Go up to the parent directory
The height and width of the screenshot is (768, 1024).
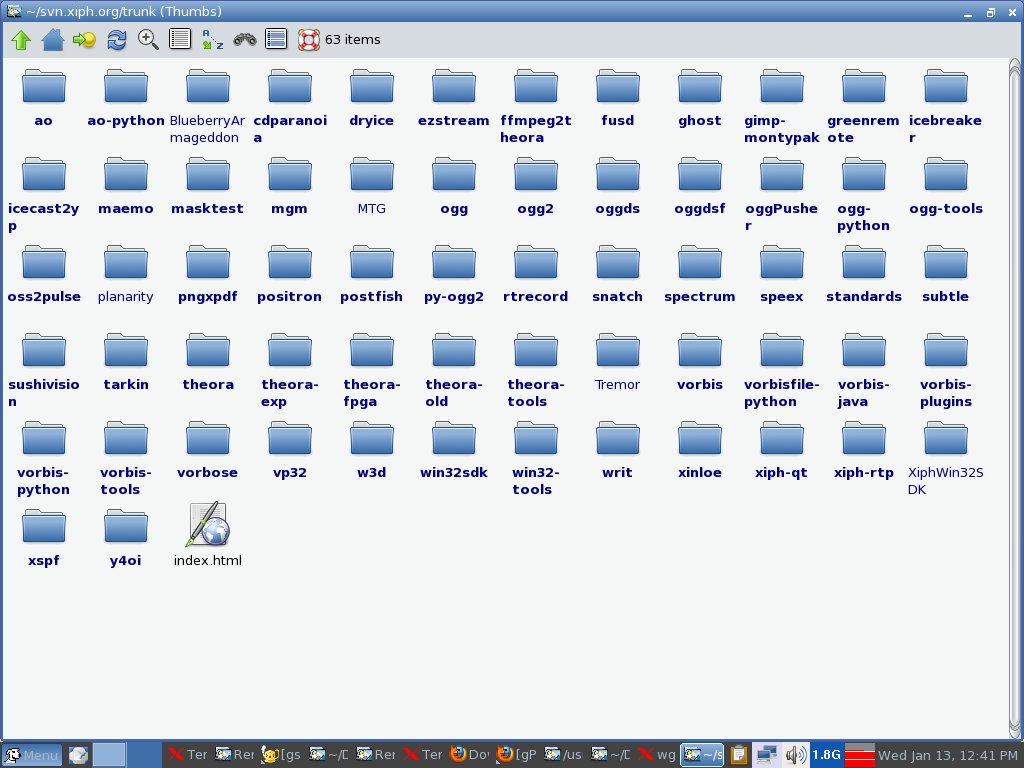point(21,40)
